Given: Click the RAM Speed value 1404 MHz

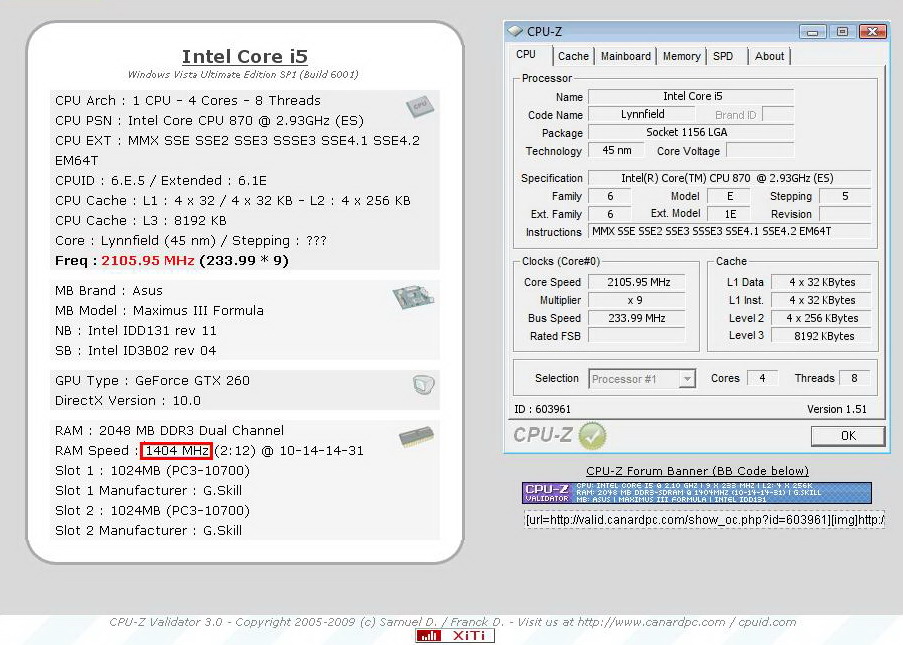Looking at the screenshot, I should pos(176,450).
